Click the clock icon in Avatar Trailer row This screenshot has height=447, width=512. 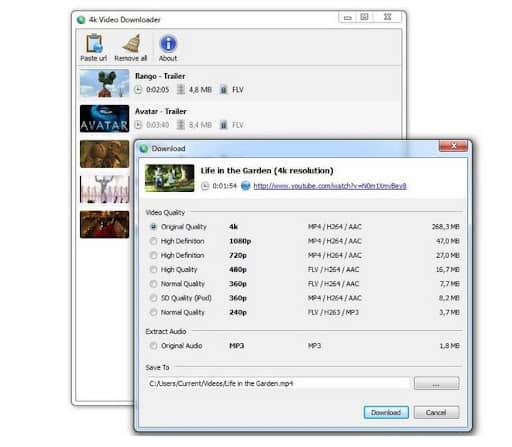coord(138,125)
